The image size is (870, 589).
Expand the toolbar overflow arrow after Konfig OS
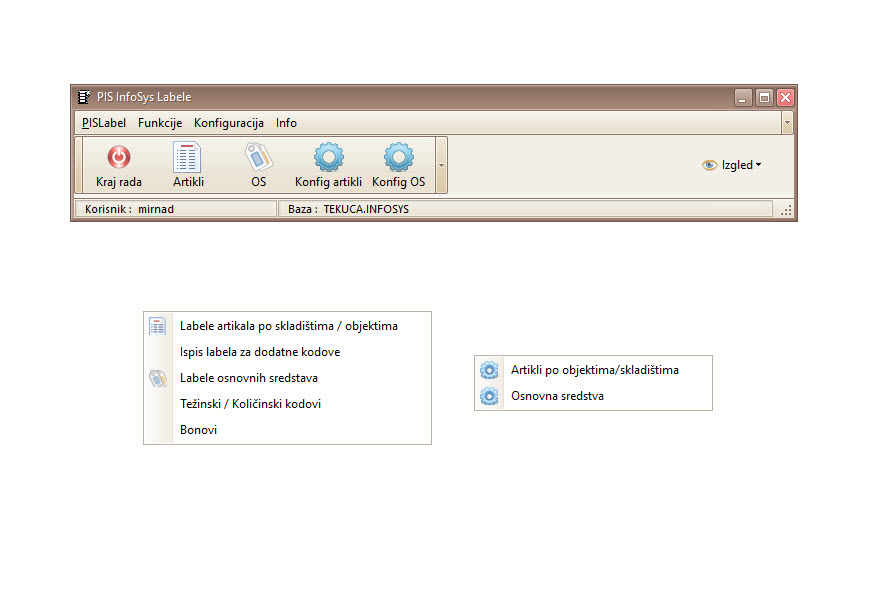[442, 165]
